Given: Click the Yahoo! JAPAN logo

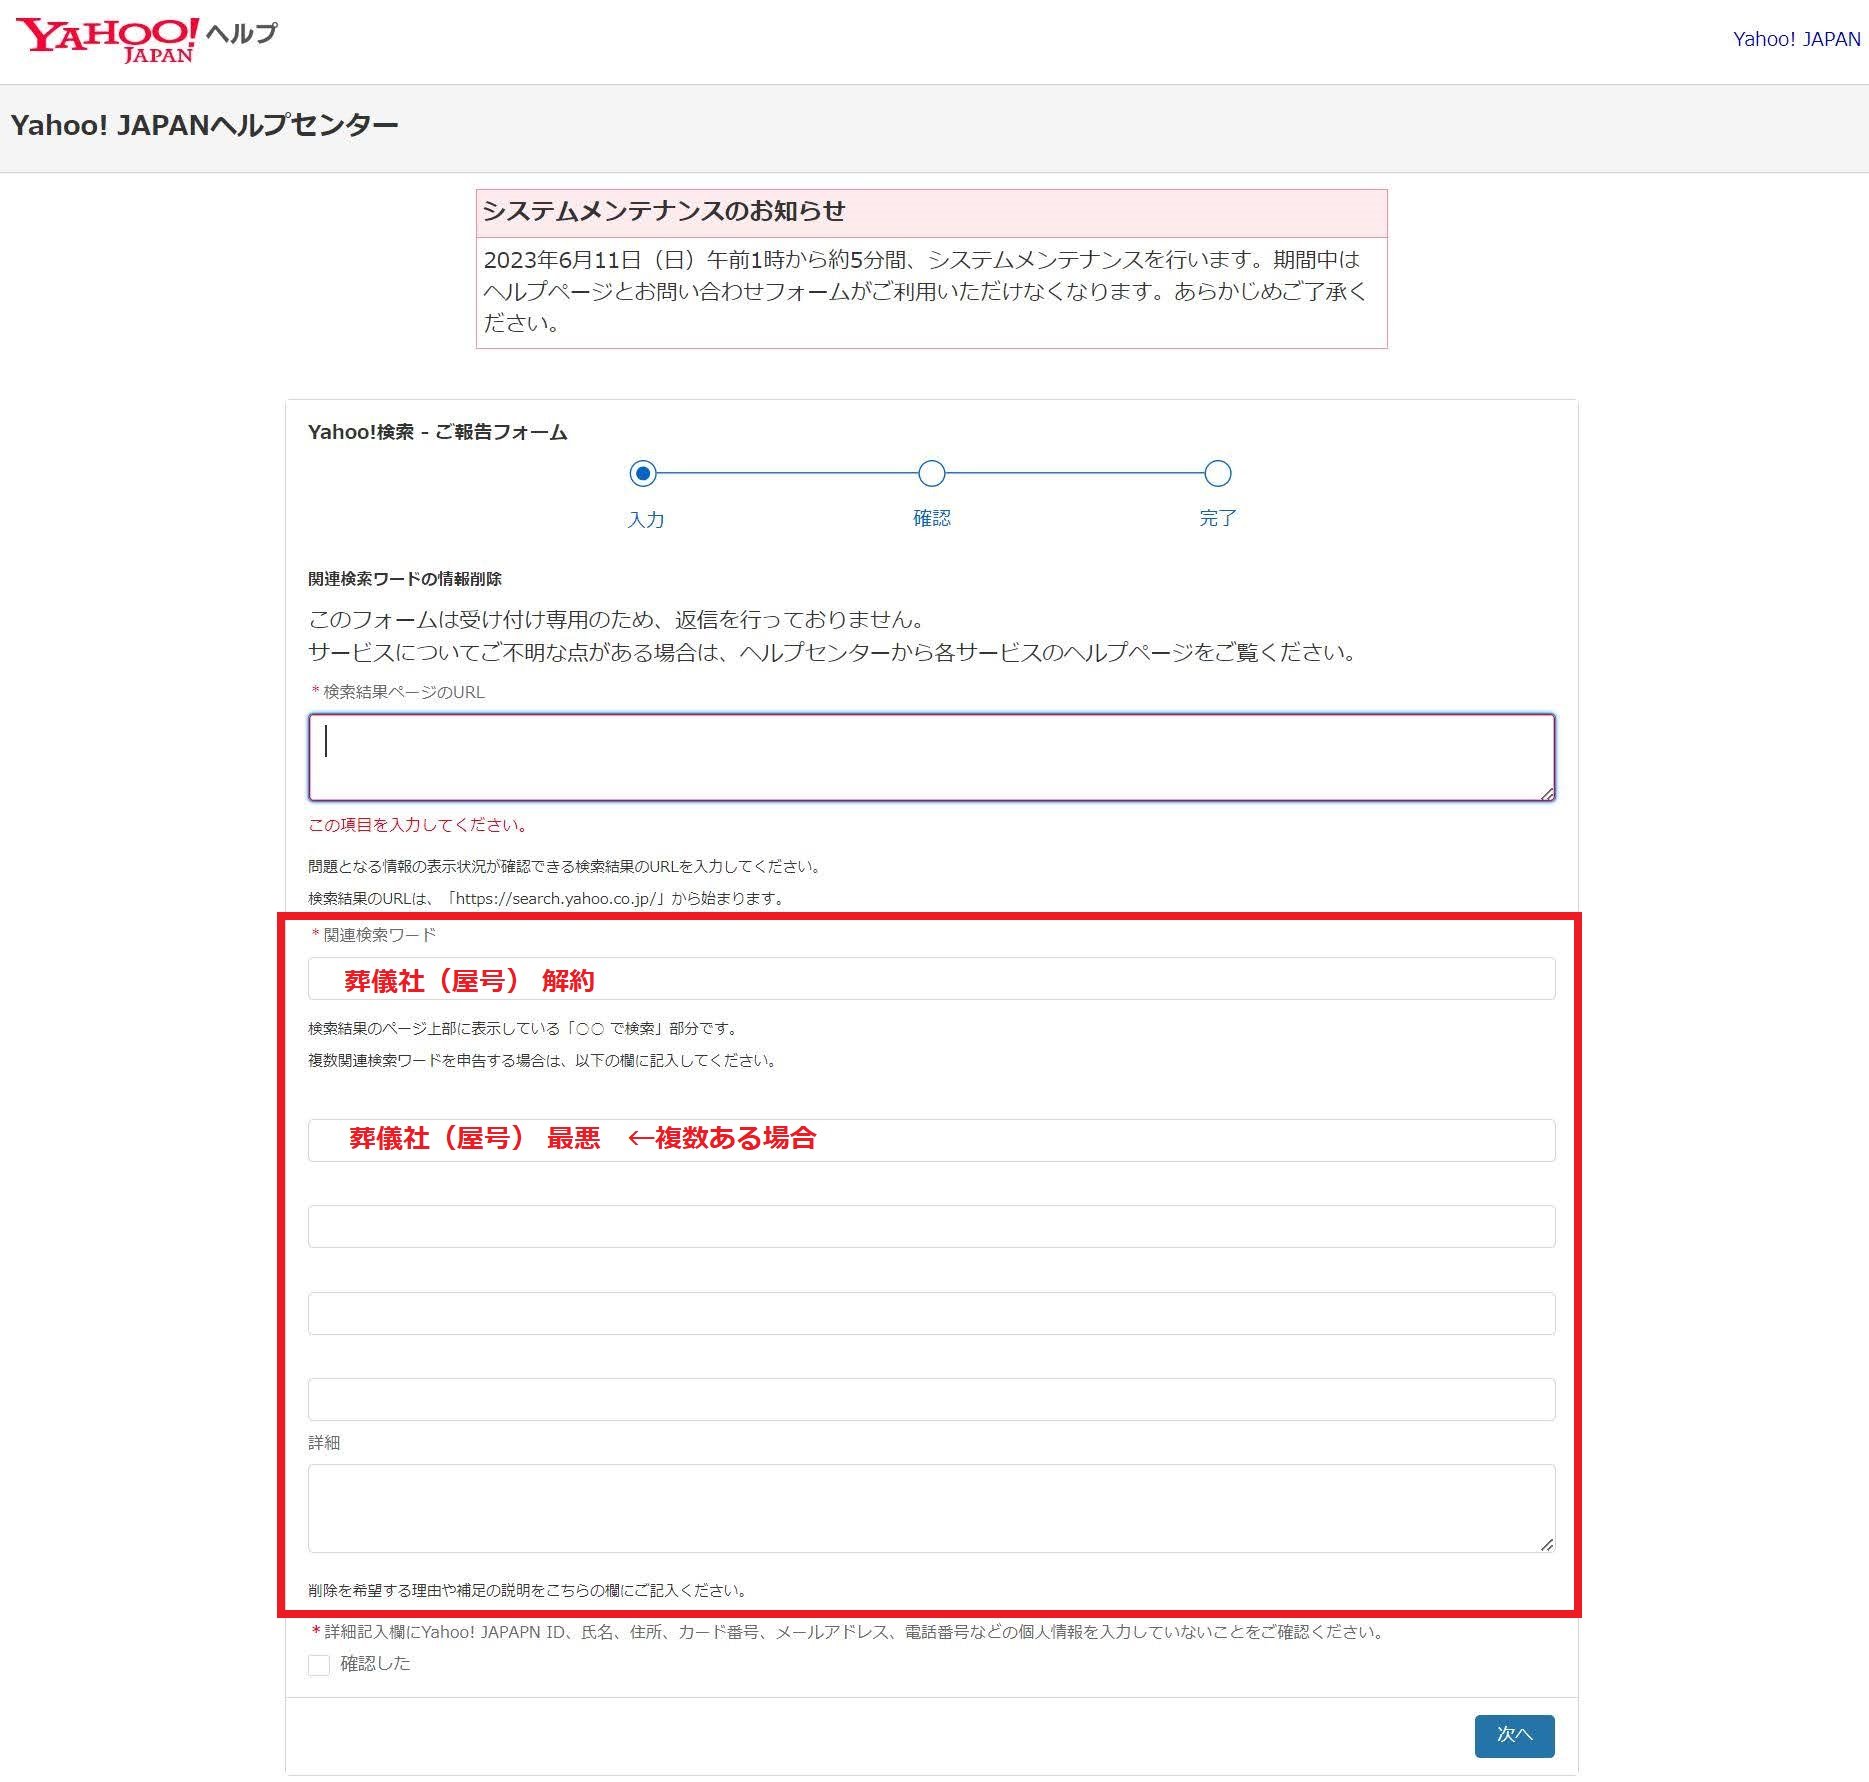Looking at the screenshot, I should (x=107, y=40).
